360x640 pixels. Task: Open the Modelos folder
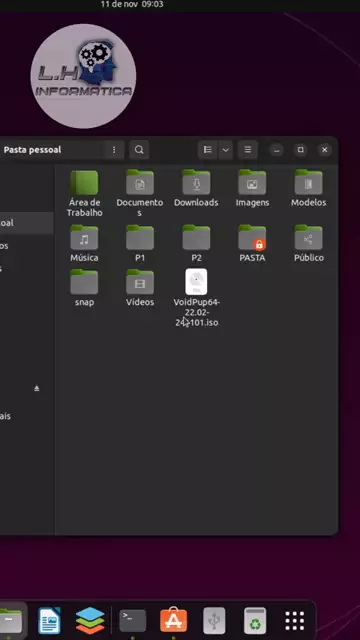click(x=309, y=189)
